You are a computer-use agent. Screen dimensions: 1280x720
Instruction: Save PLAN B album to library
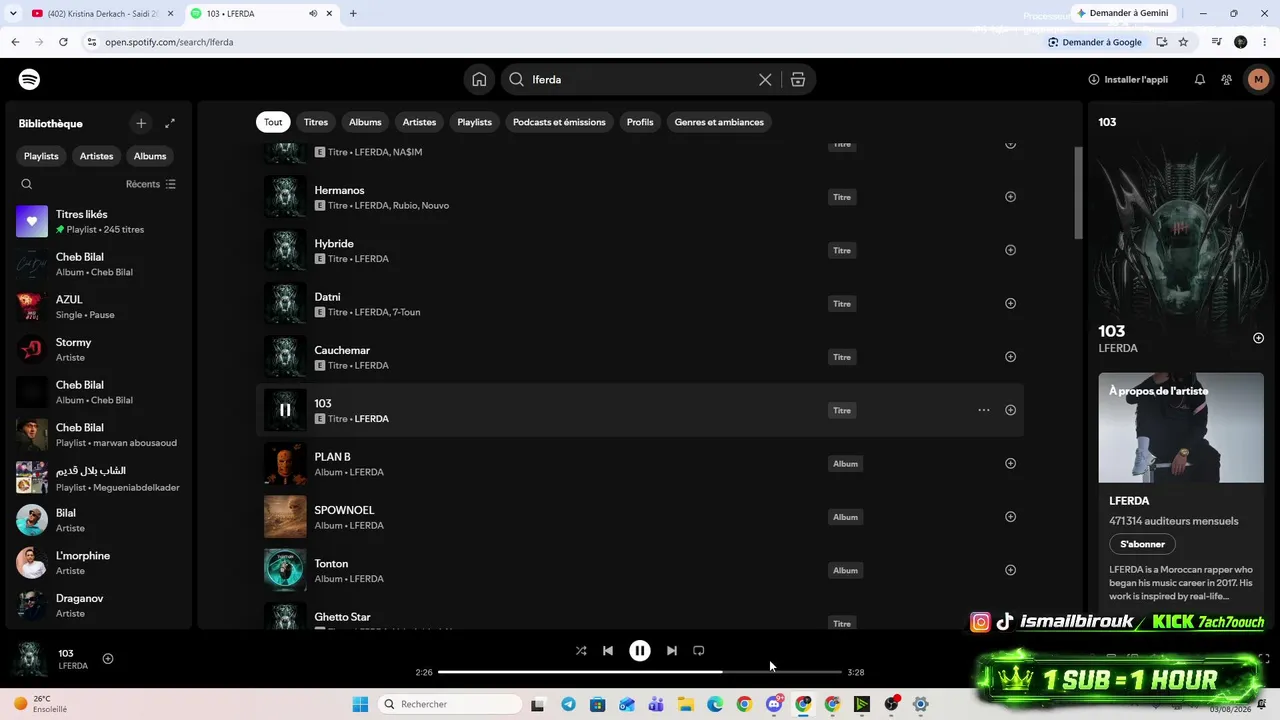tap(1010, 463)
